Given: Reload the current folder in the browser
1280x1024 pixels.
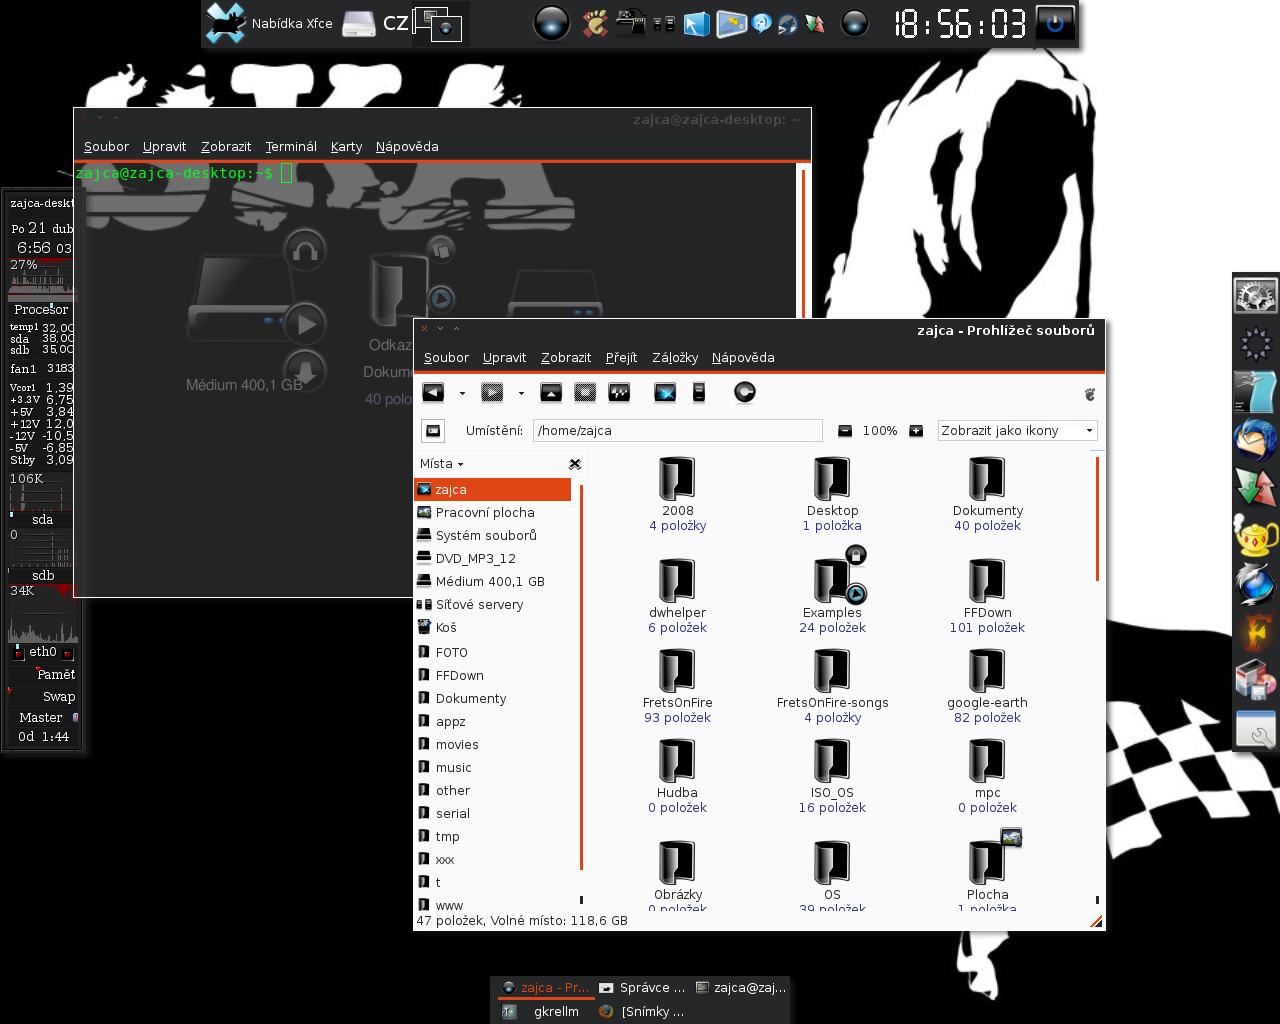Looking at the screenshot, I should coord(619,393).
